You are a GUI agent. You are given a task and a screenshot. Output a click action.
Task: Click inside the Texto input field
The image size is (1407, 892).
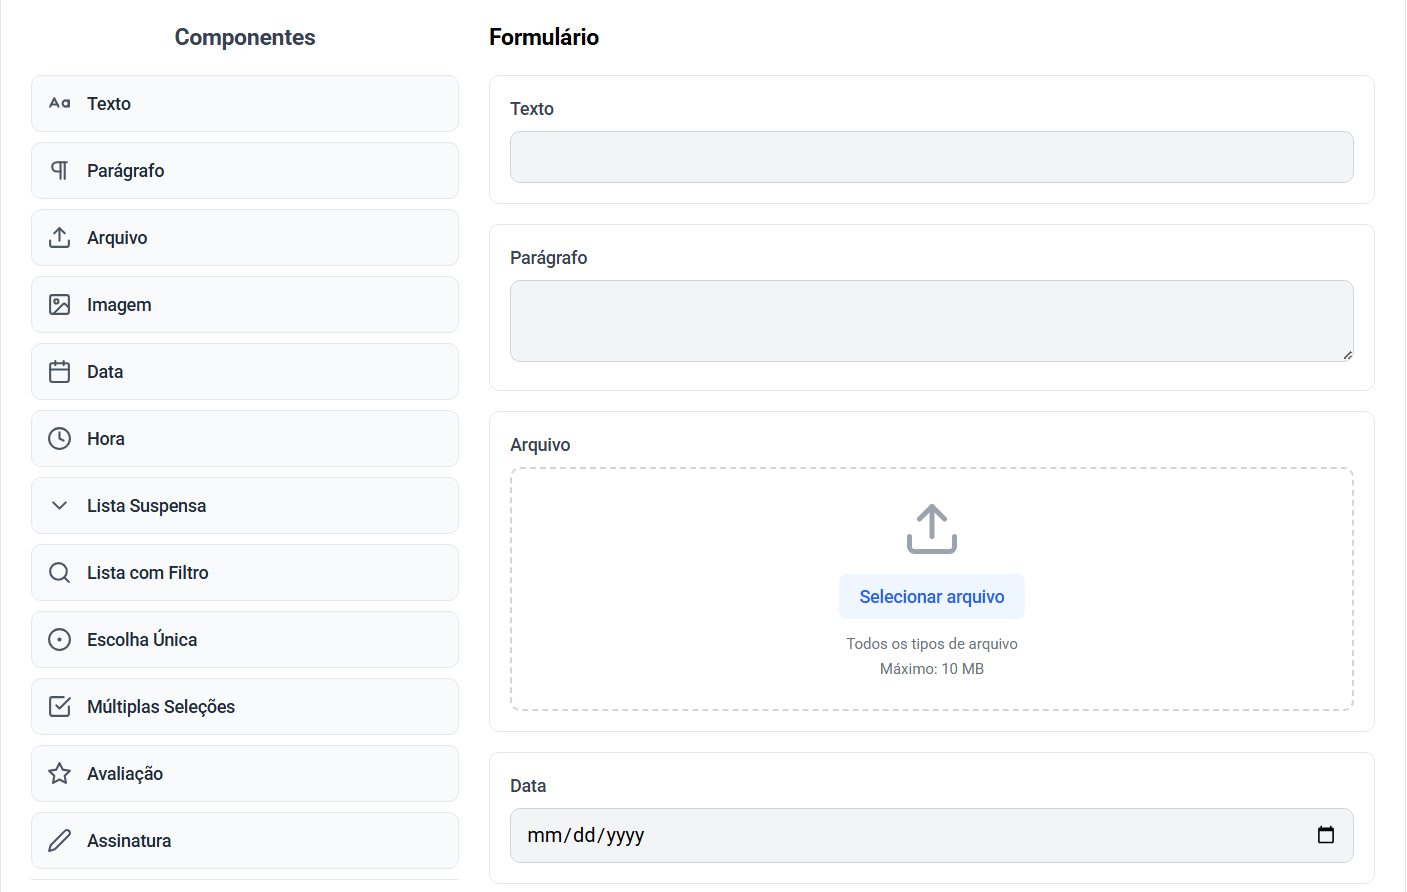point(931,157)
